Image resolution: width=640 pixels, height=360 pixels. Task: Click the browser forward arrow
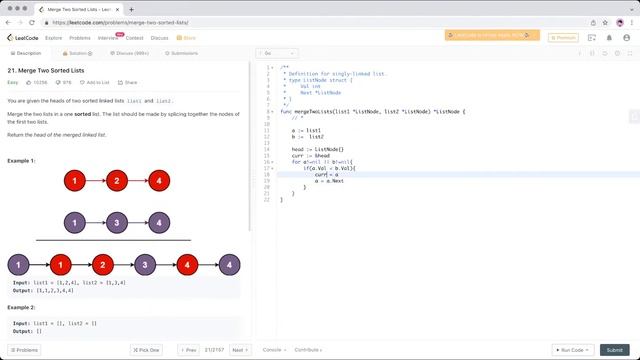(20, 23)
